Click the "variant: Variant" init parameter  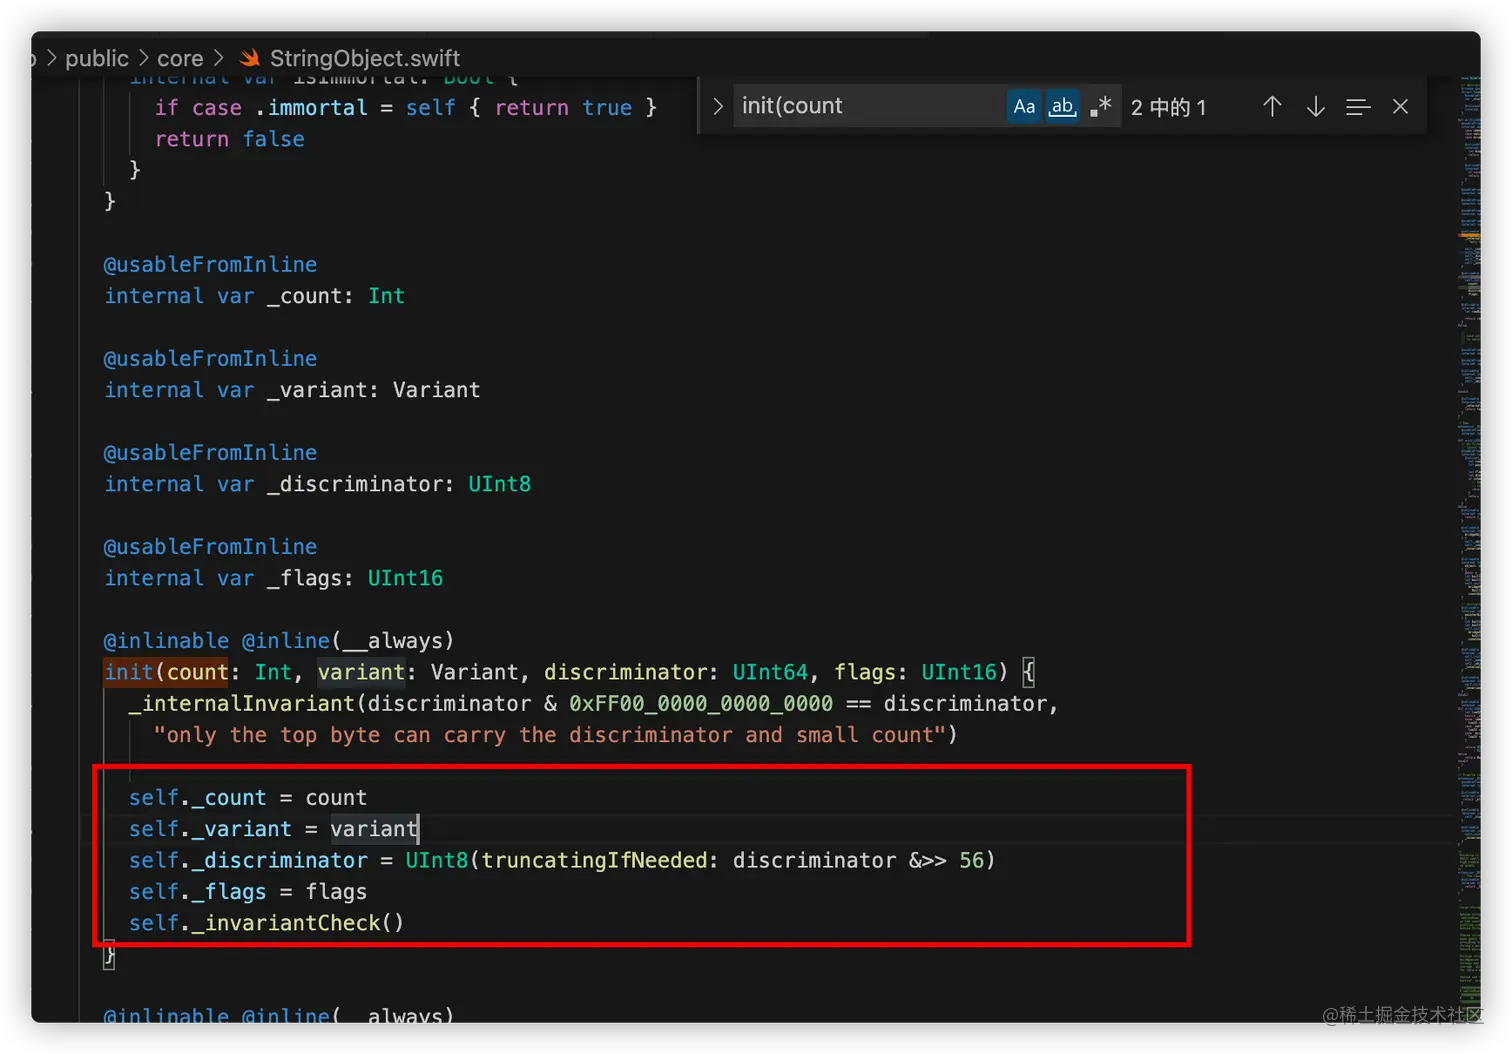[x=418, y=672]
